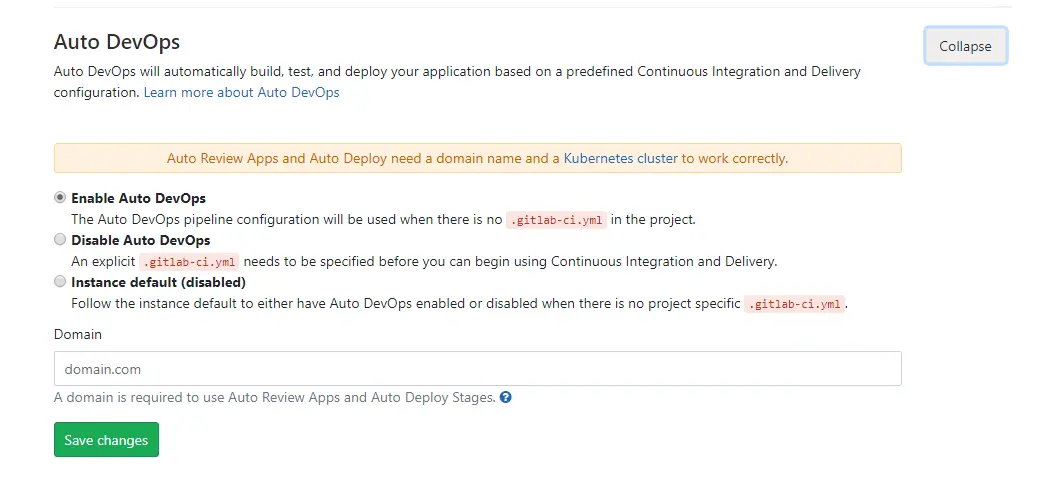The height and width of the screenshot is (480, 1056).
Task: Collapse the Auto DevOps section
Action: coord(966,46)
